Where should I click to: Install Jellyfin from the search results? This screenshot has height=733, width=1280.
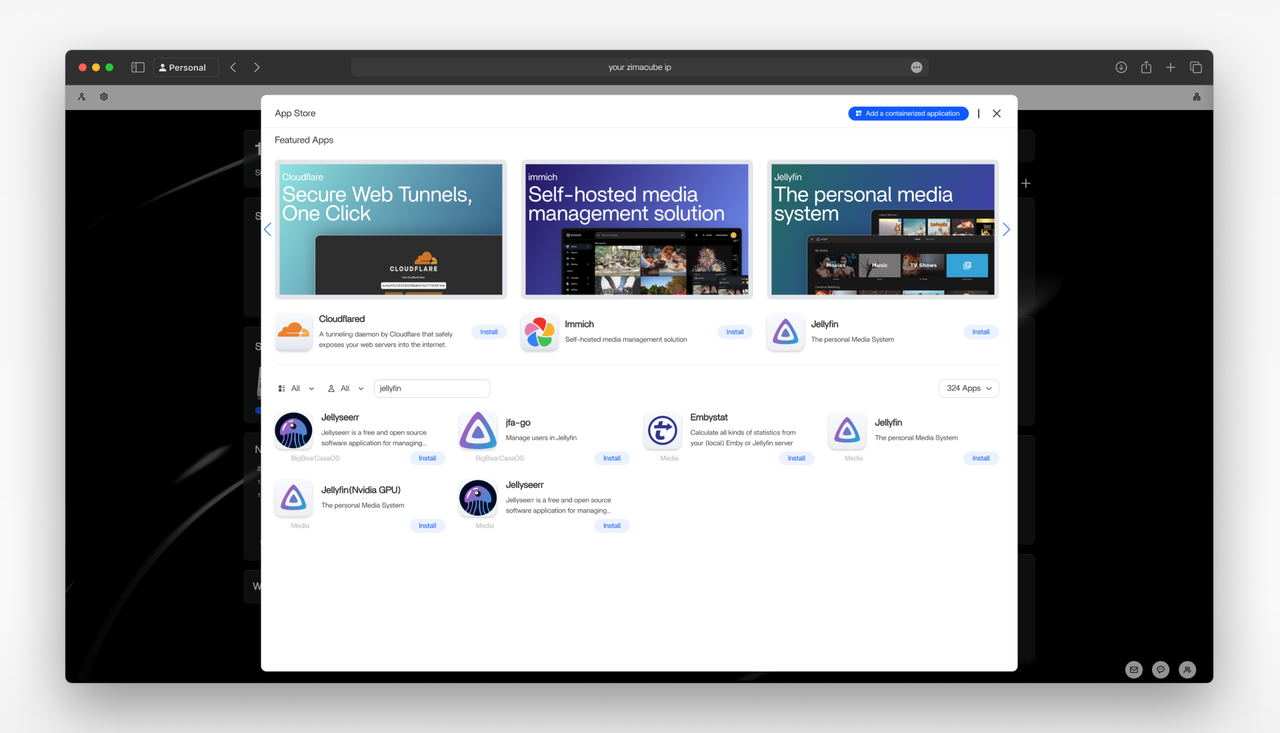[981, 458]
